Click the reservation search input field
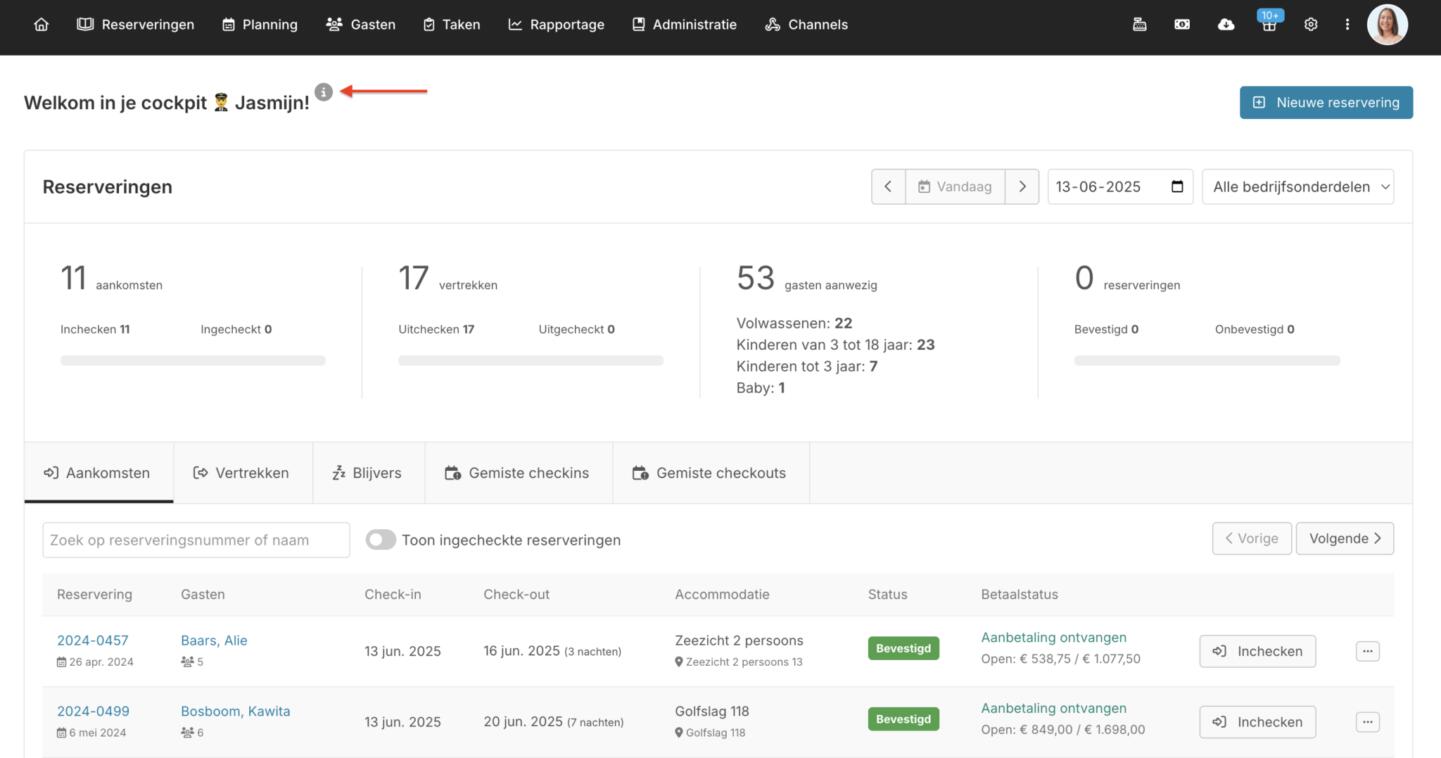Viewport: 1441px width, 758px height. 196,540
